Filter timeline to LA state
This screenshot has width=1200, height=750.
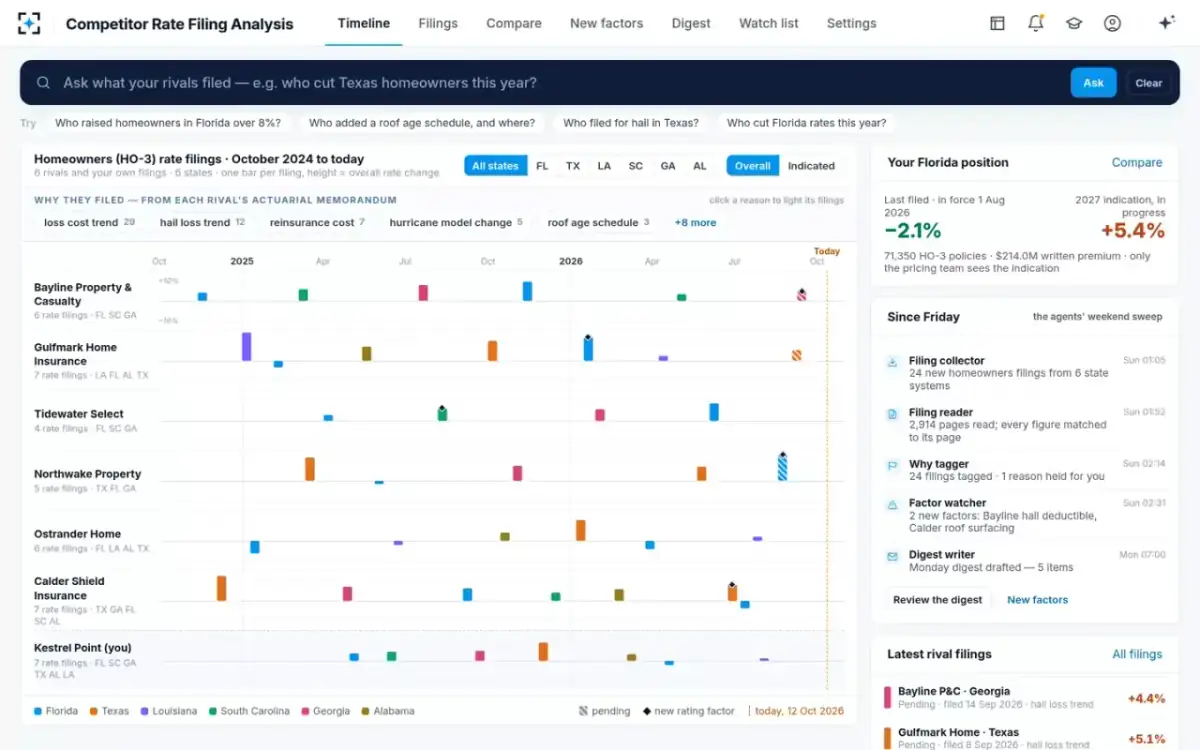tap(604, 166)
